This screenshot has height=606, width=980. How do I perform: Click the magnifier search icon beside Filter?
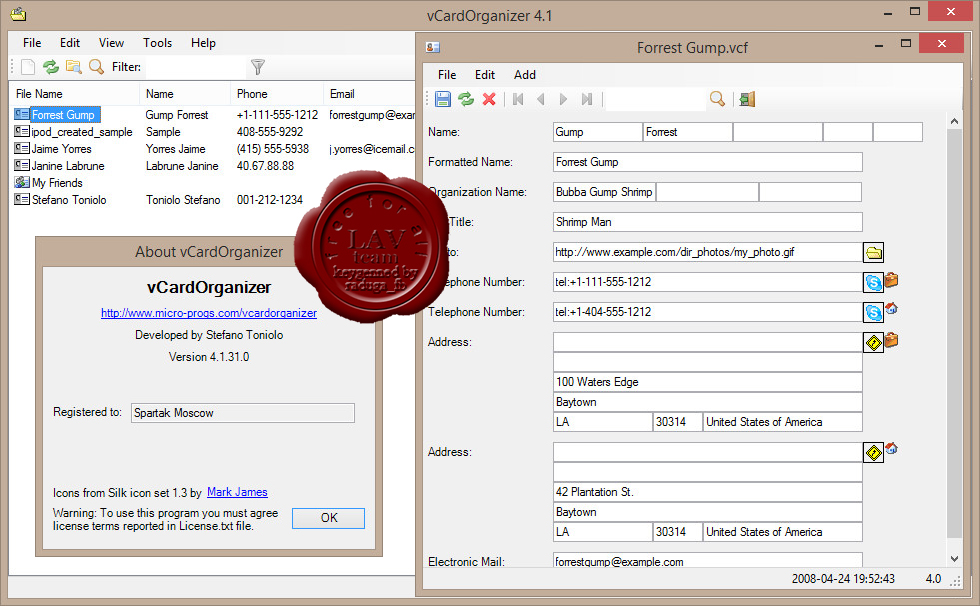[96, 67]
